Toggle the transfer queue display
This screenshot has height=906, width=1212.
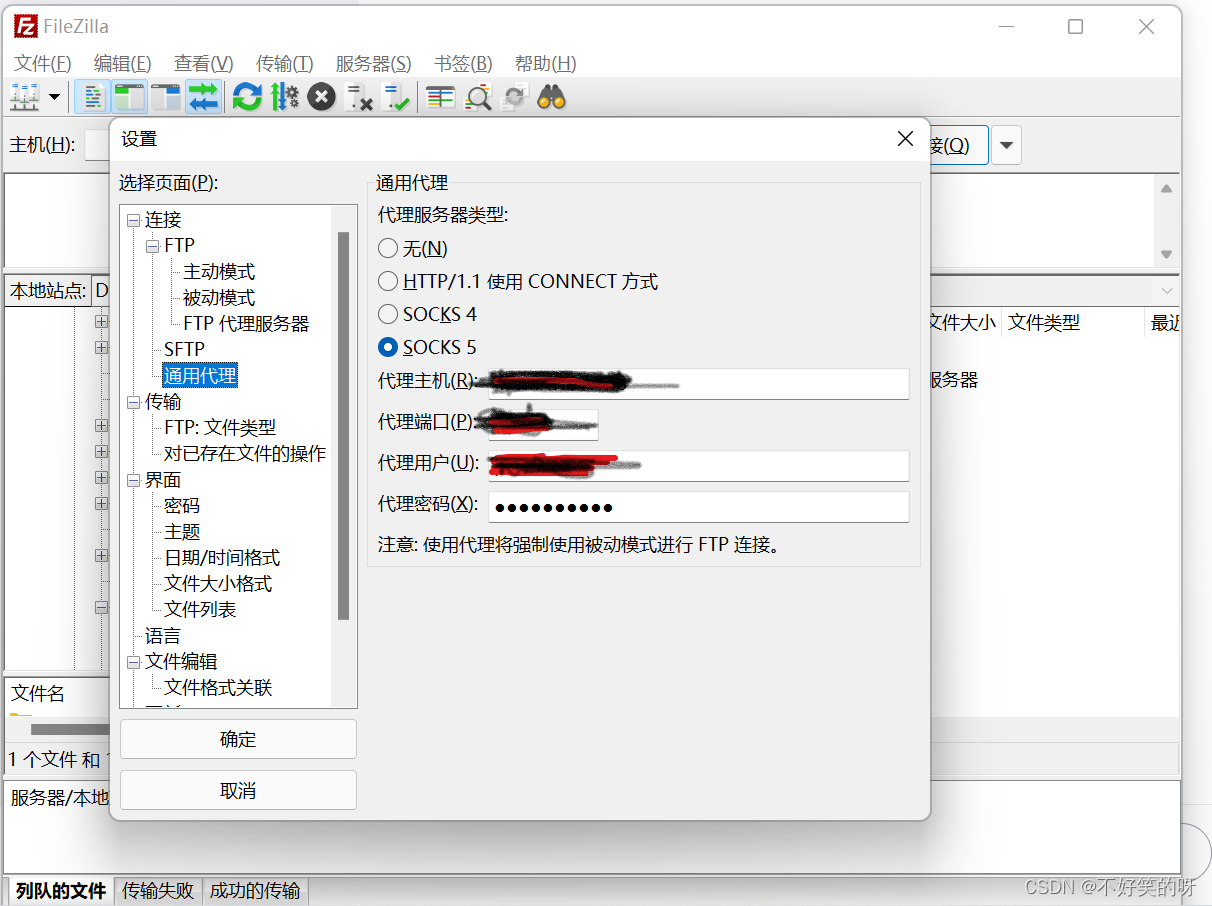click(203, 97)
